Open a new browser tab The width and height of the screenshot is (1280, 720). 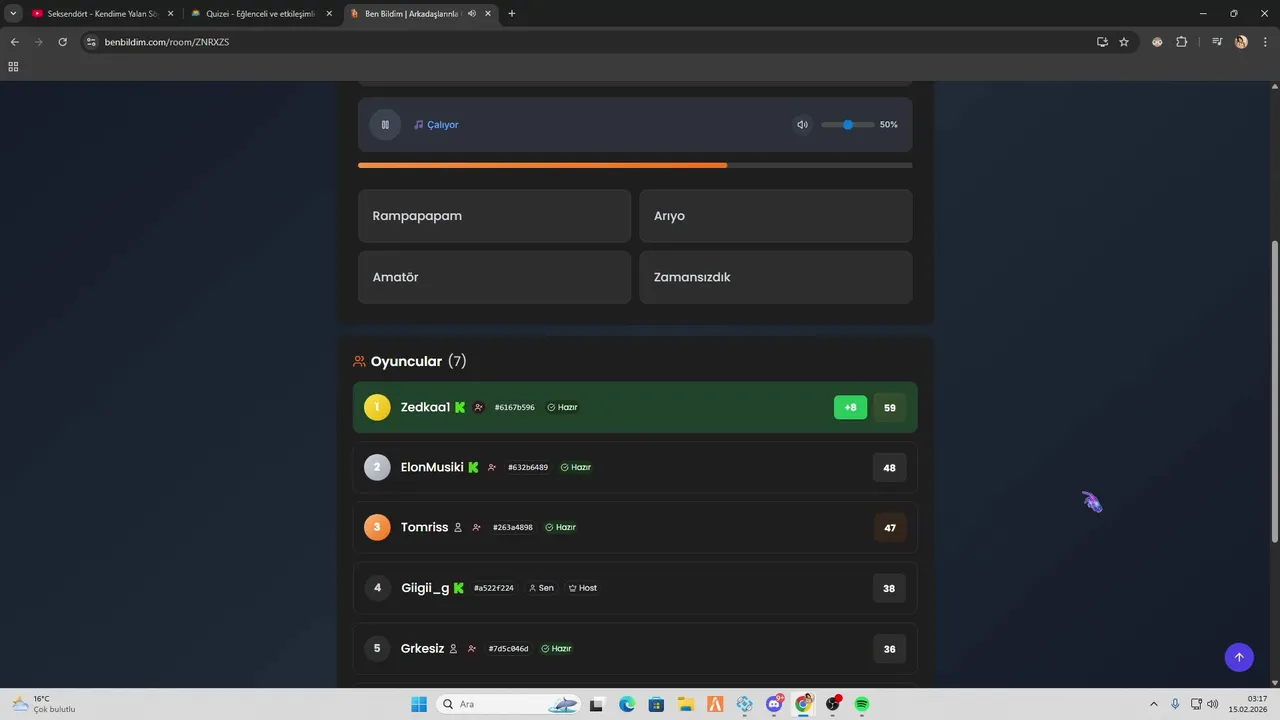(512, 14)
